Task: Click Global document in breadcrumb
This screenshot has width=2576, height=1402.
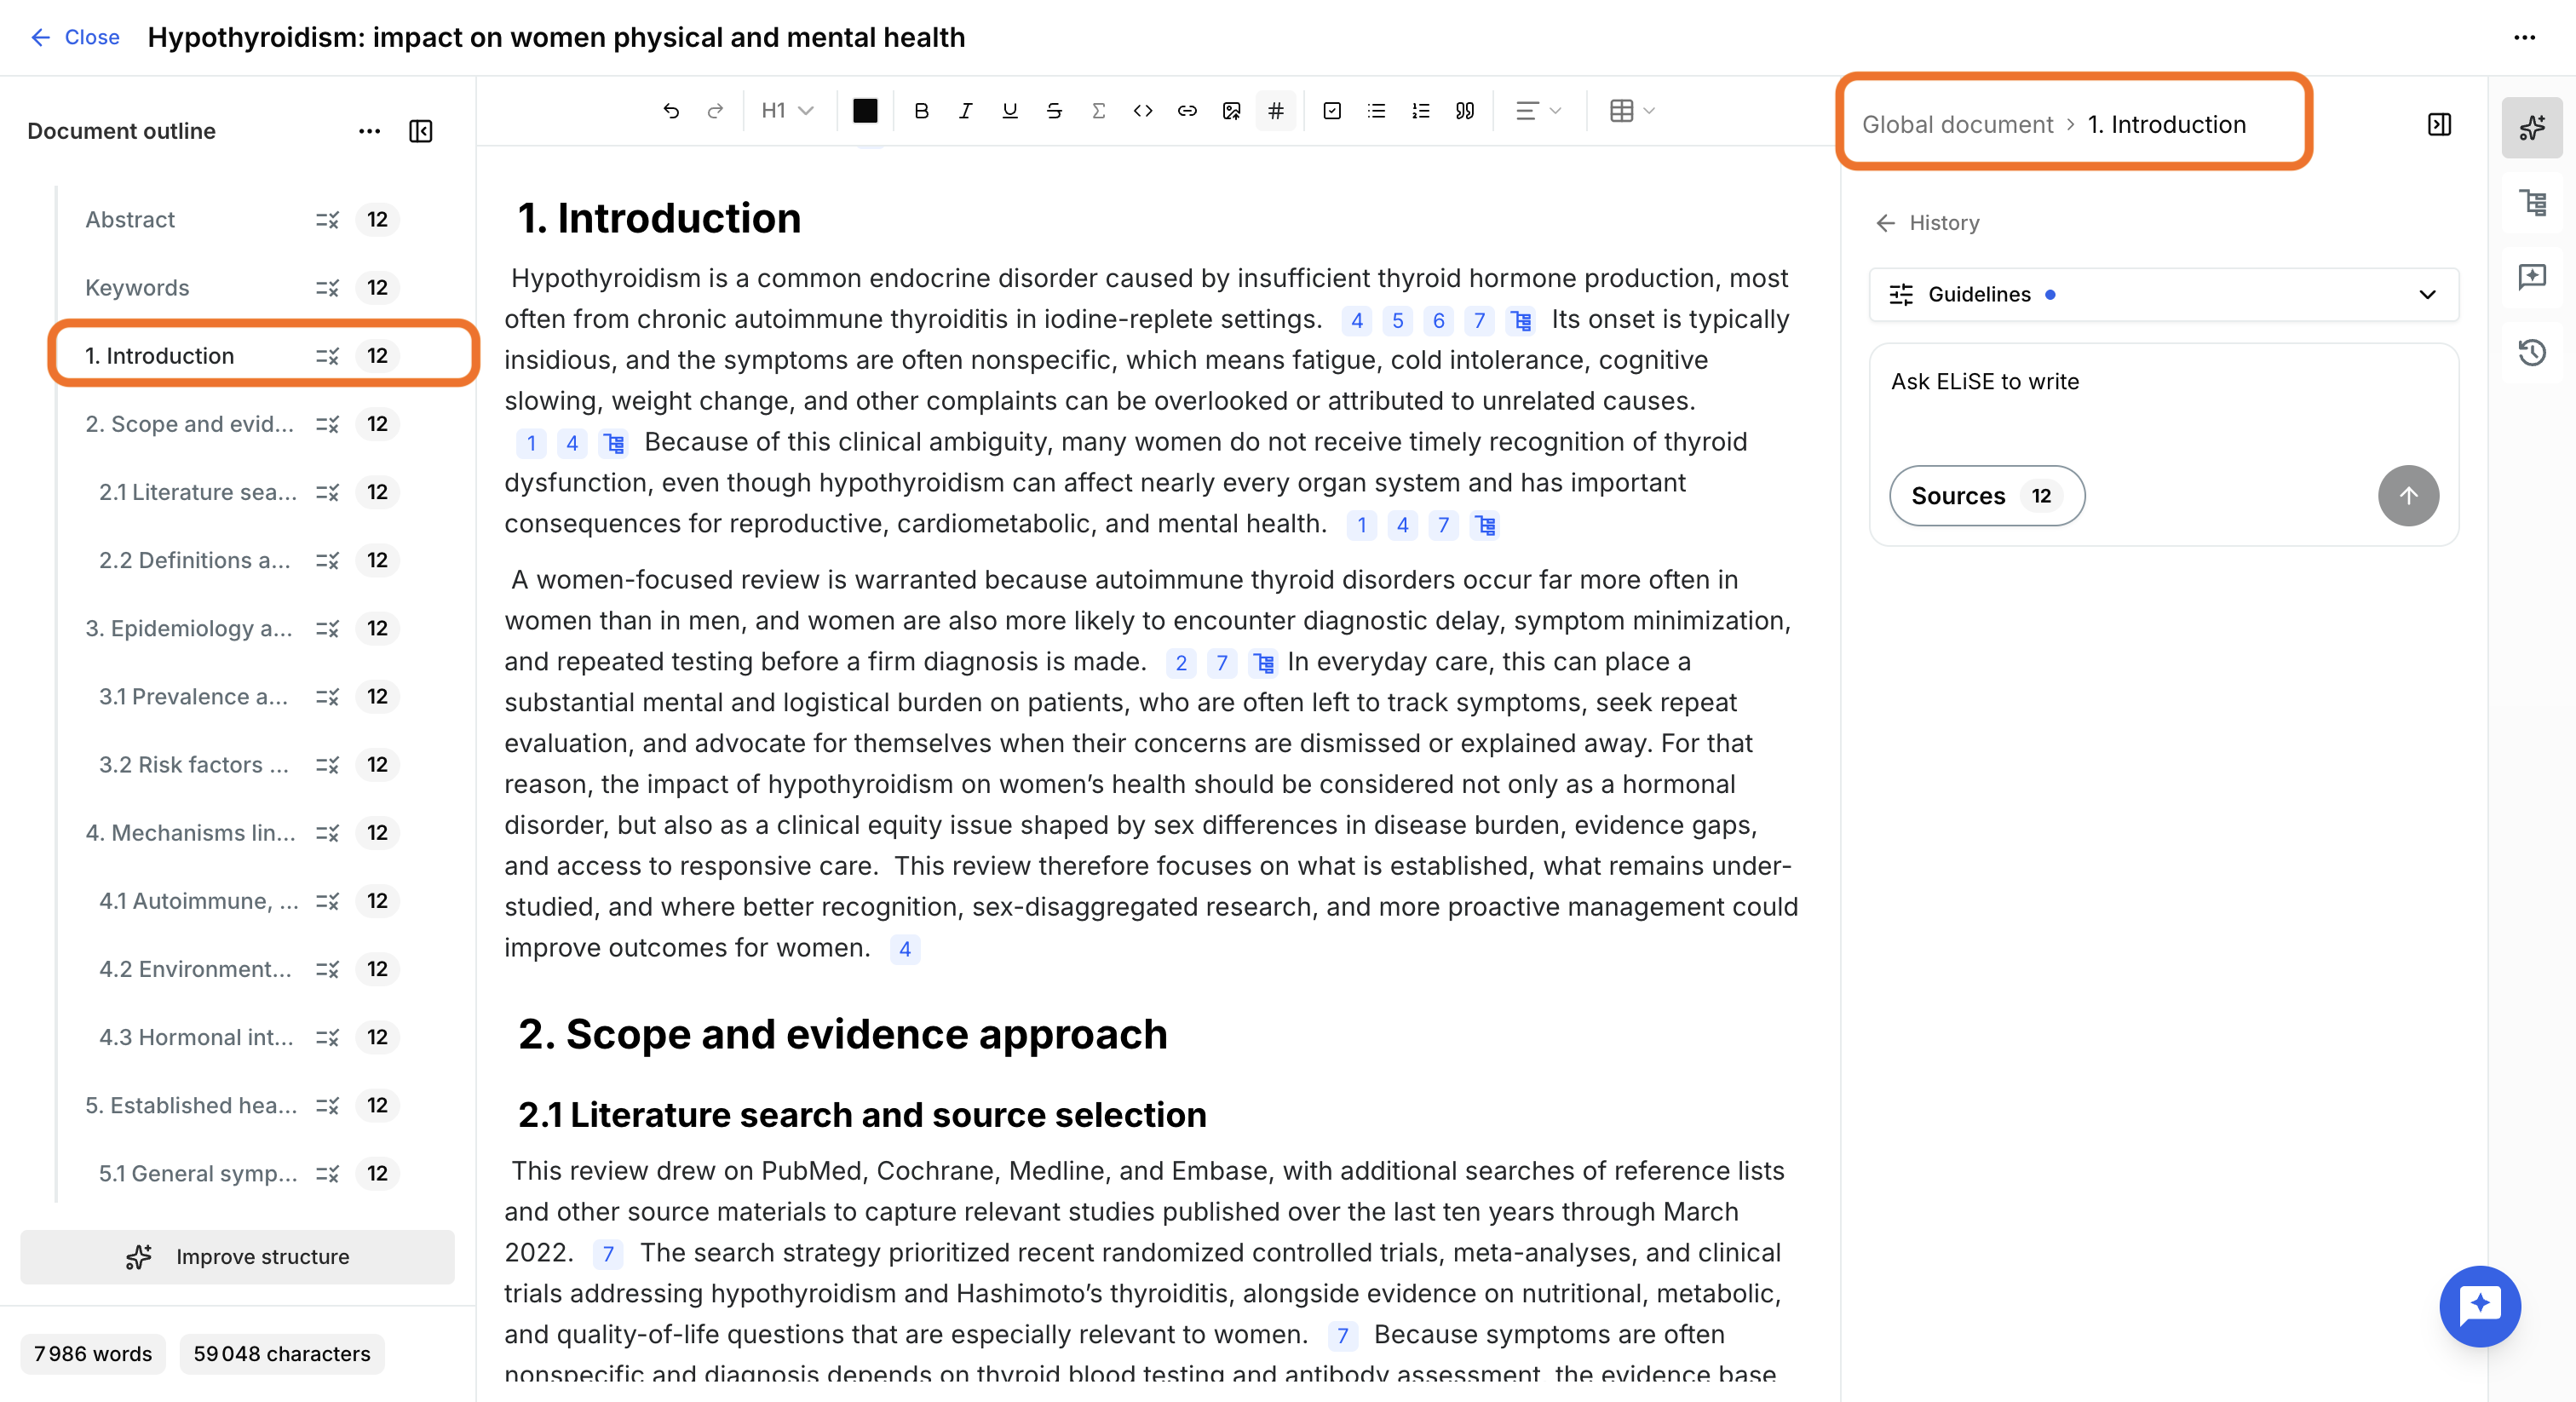Action: [x=1957, y=124]
